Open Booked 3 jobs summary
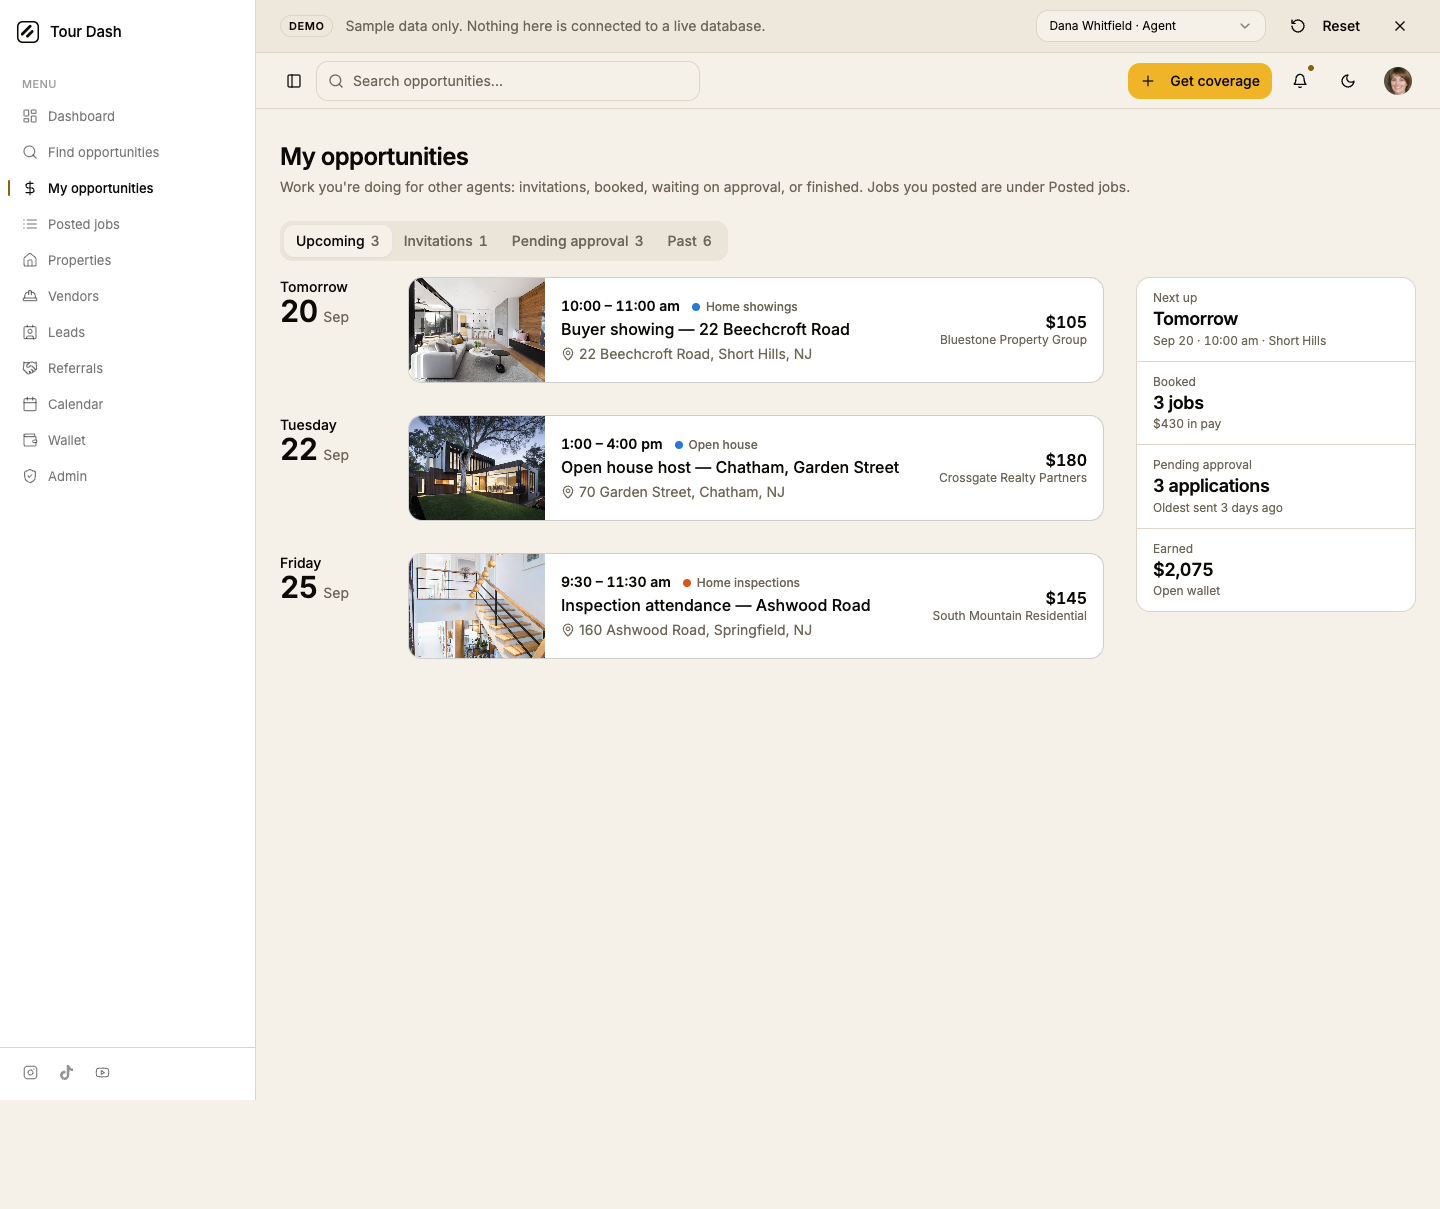The image size is (1440, 1209). (x=1276, y=403)
